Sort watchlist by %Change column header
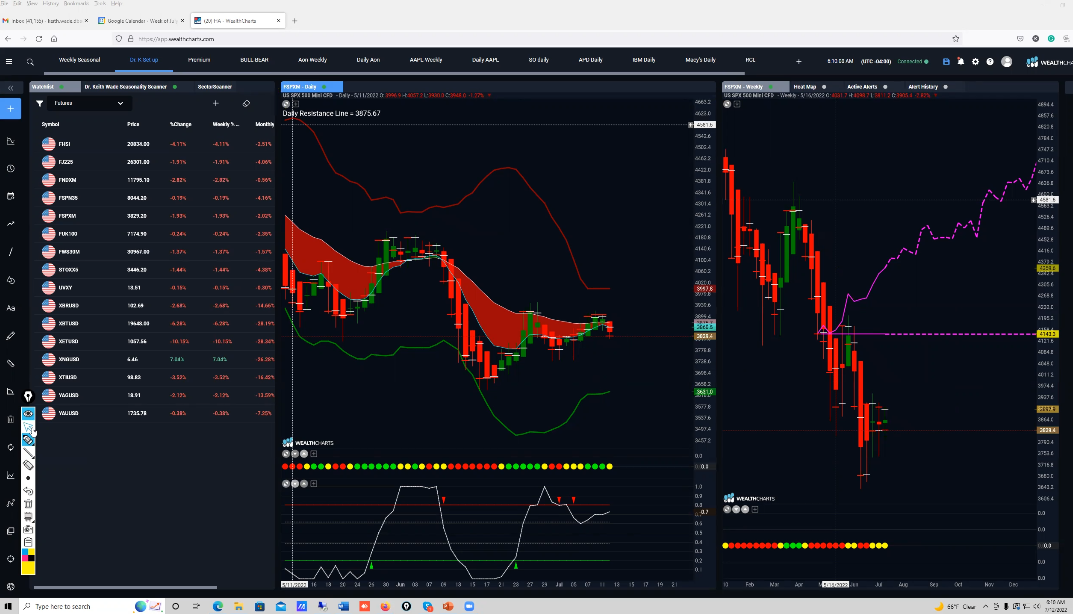Image resolution: width=1073 pixels, height=614 pixels. [181, 125]
